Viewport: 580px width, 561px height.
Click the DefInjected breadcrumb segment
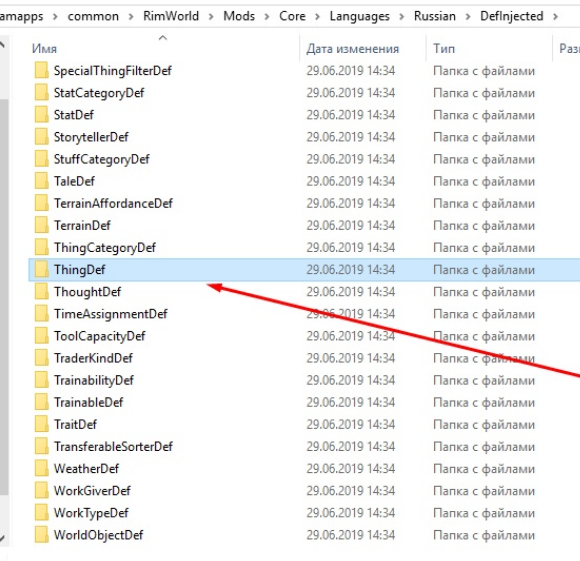coord(512,16)
